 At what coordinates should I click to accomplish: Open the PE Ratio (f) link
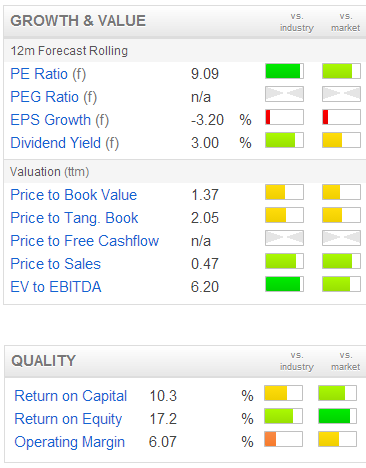[x=48, y=74]
